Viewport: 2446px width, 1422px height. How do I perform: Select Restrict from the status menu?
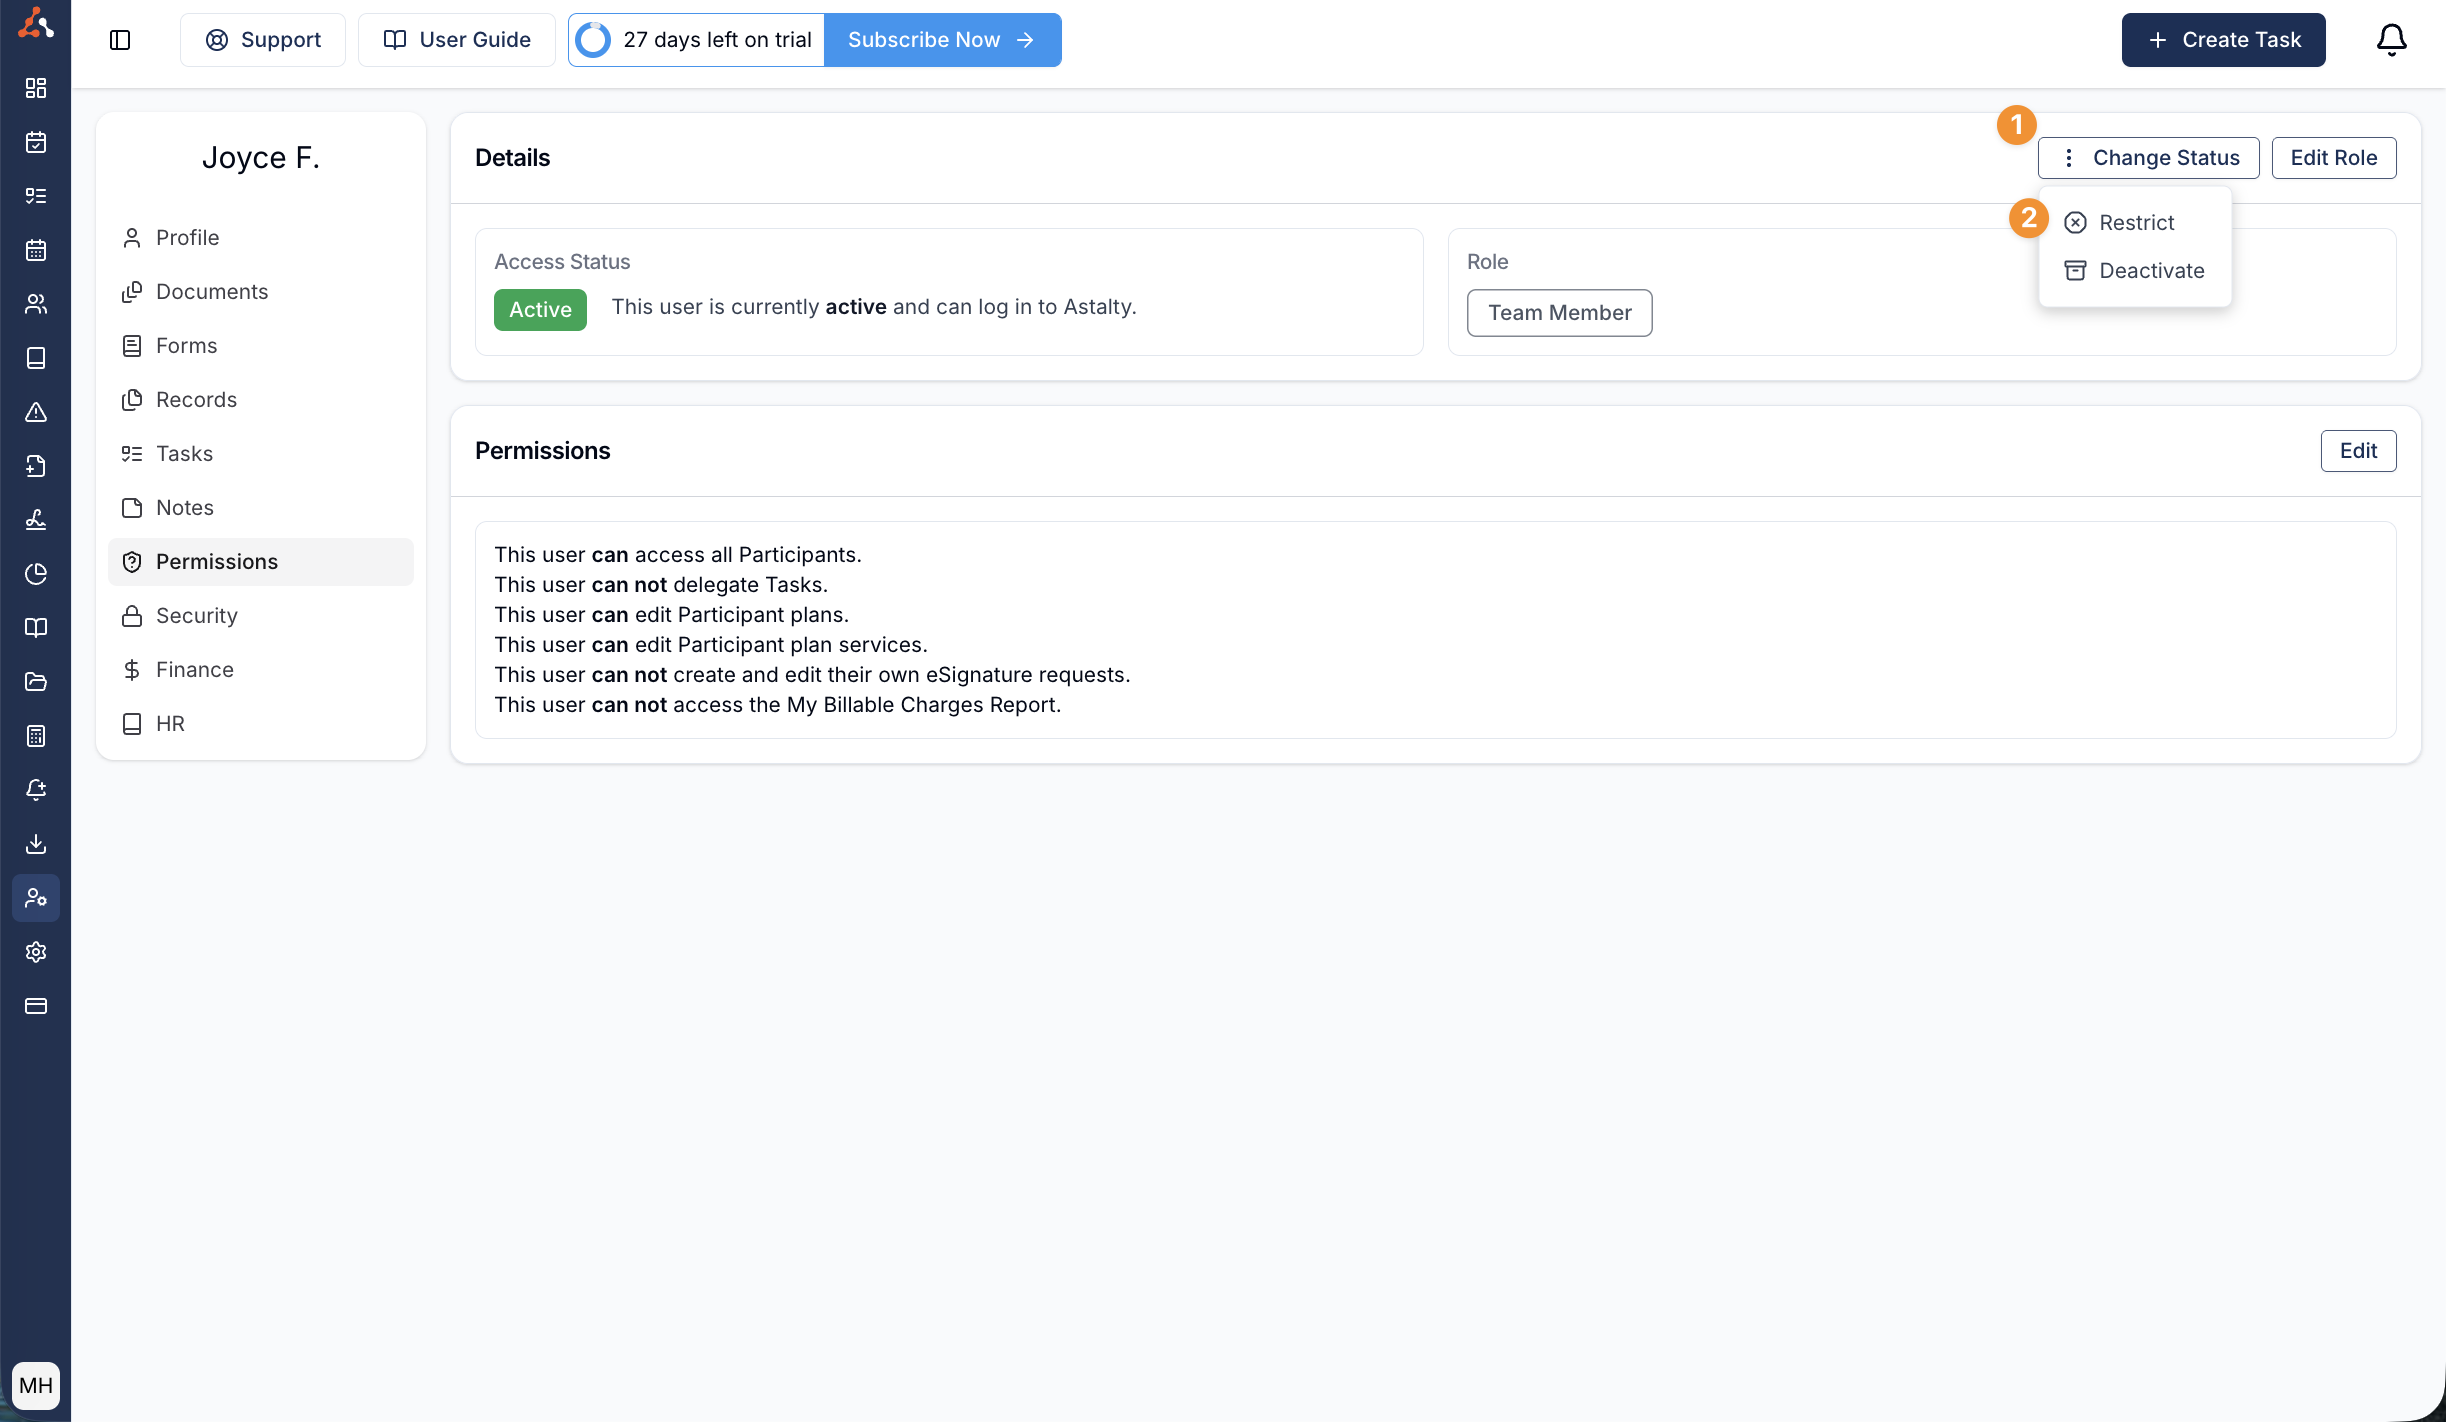pos(2136,223)
